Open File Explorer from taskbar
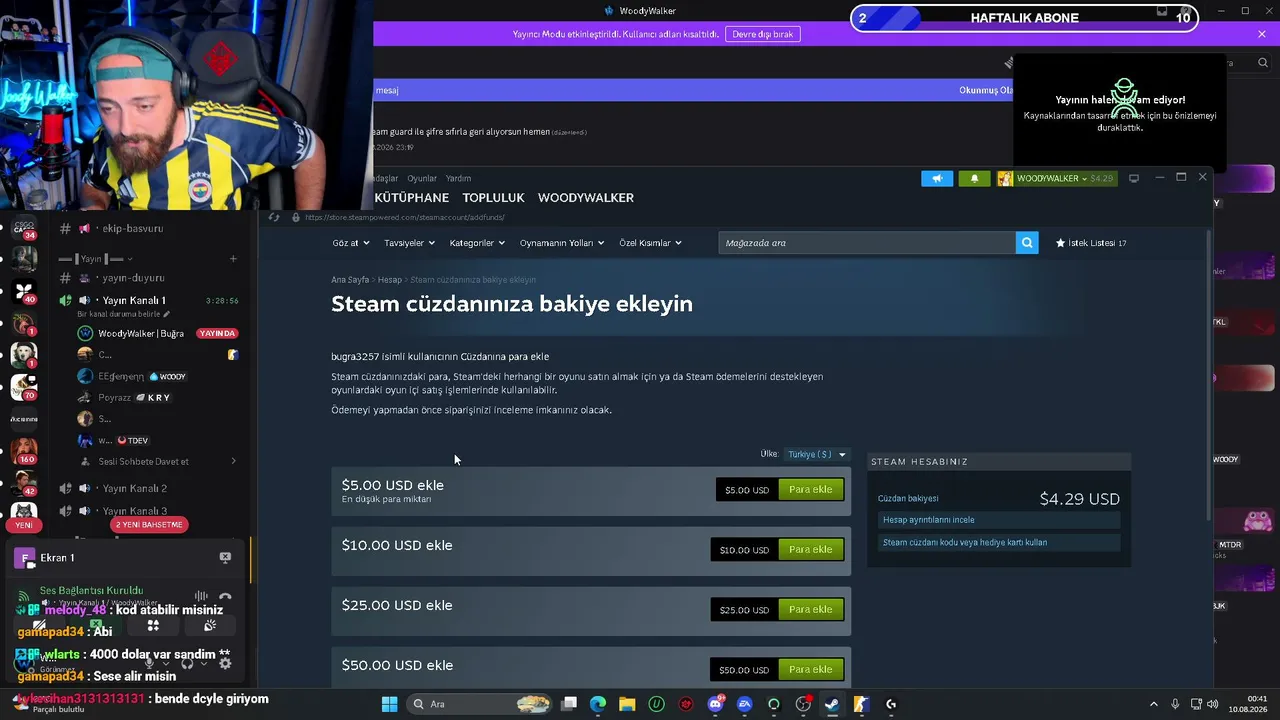Screen dimensions: 1280x720 click(x=627, y=704)
